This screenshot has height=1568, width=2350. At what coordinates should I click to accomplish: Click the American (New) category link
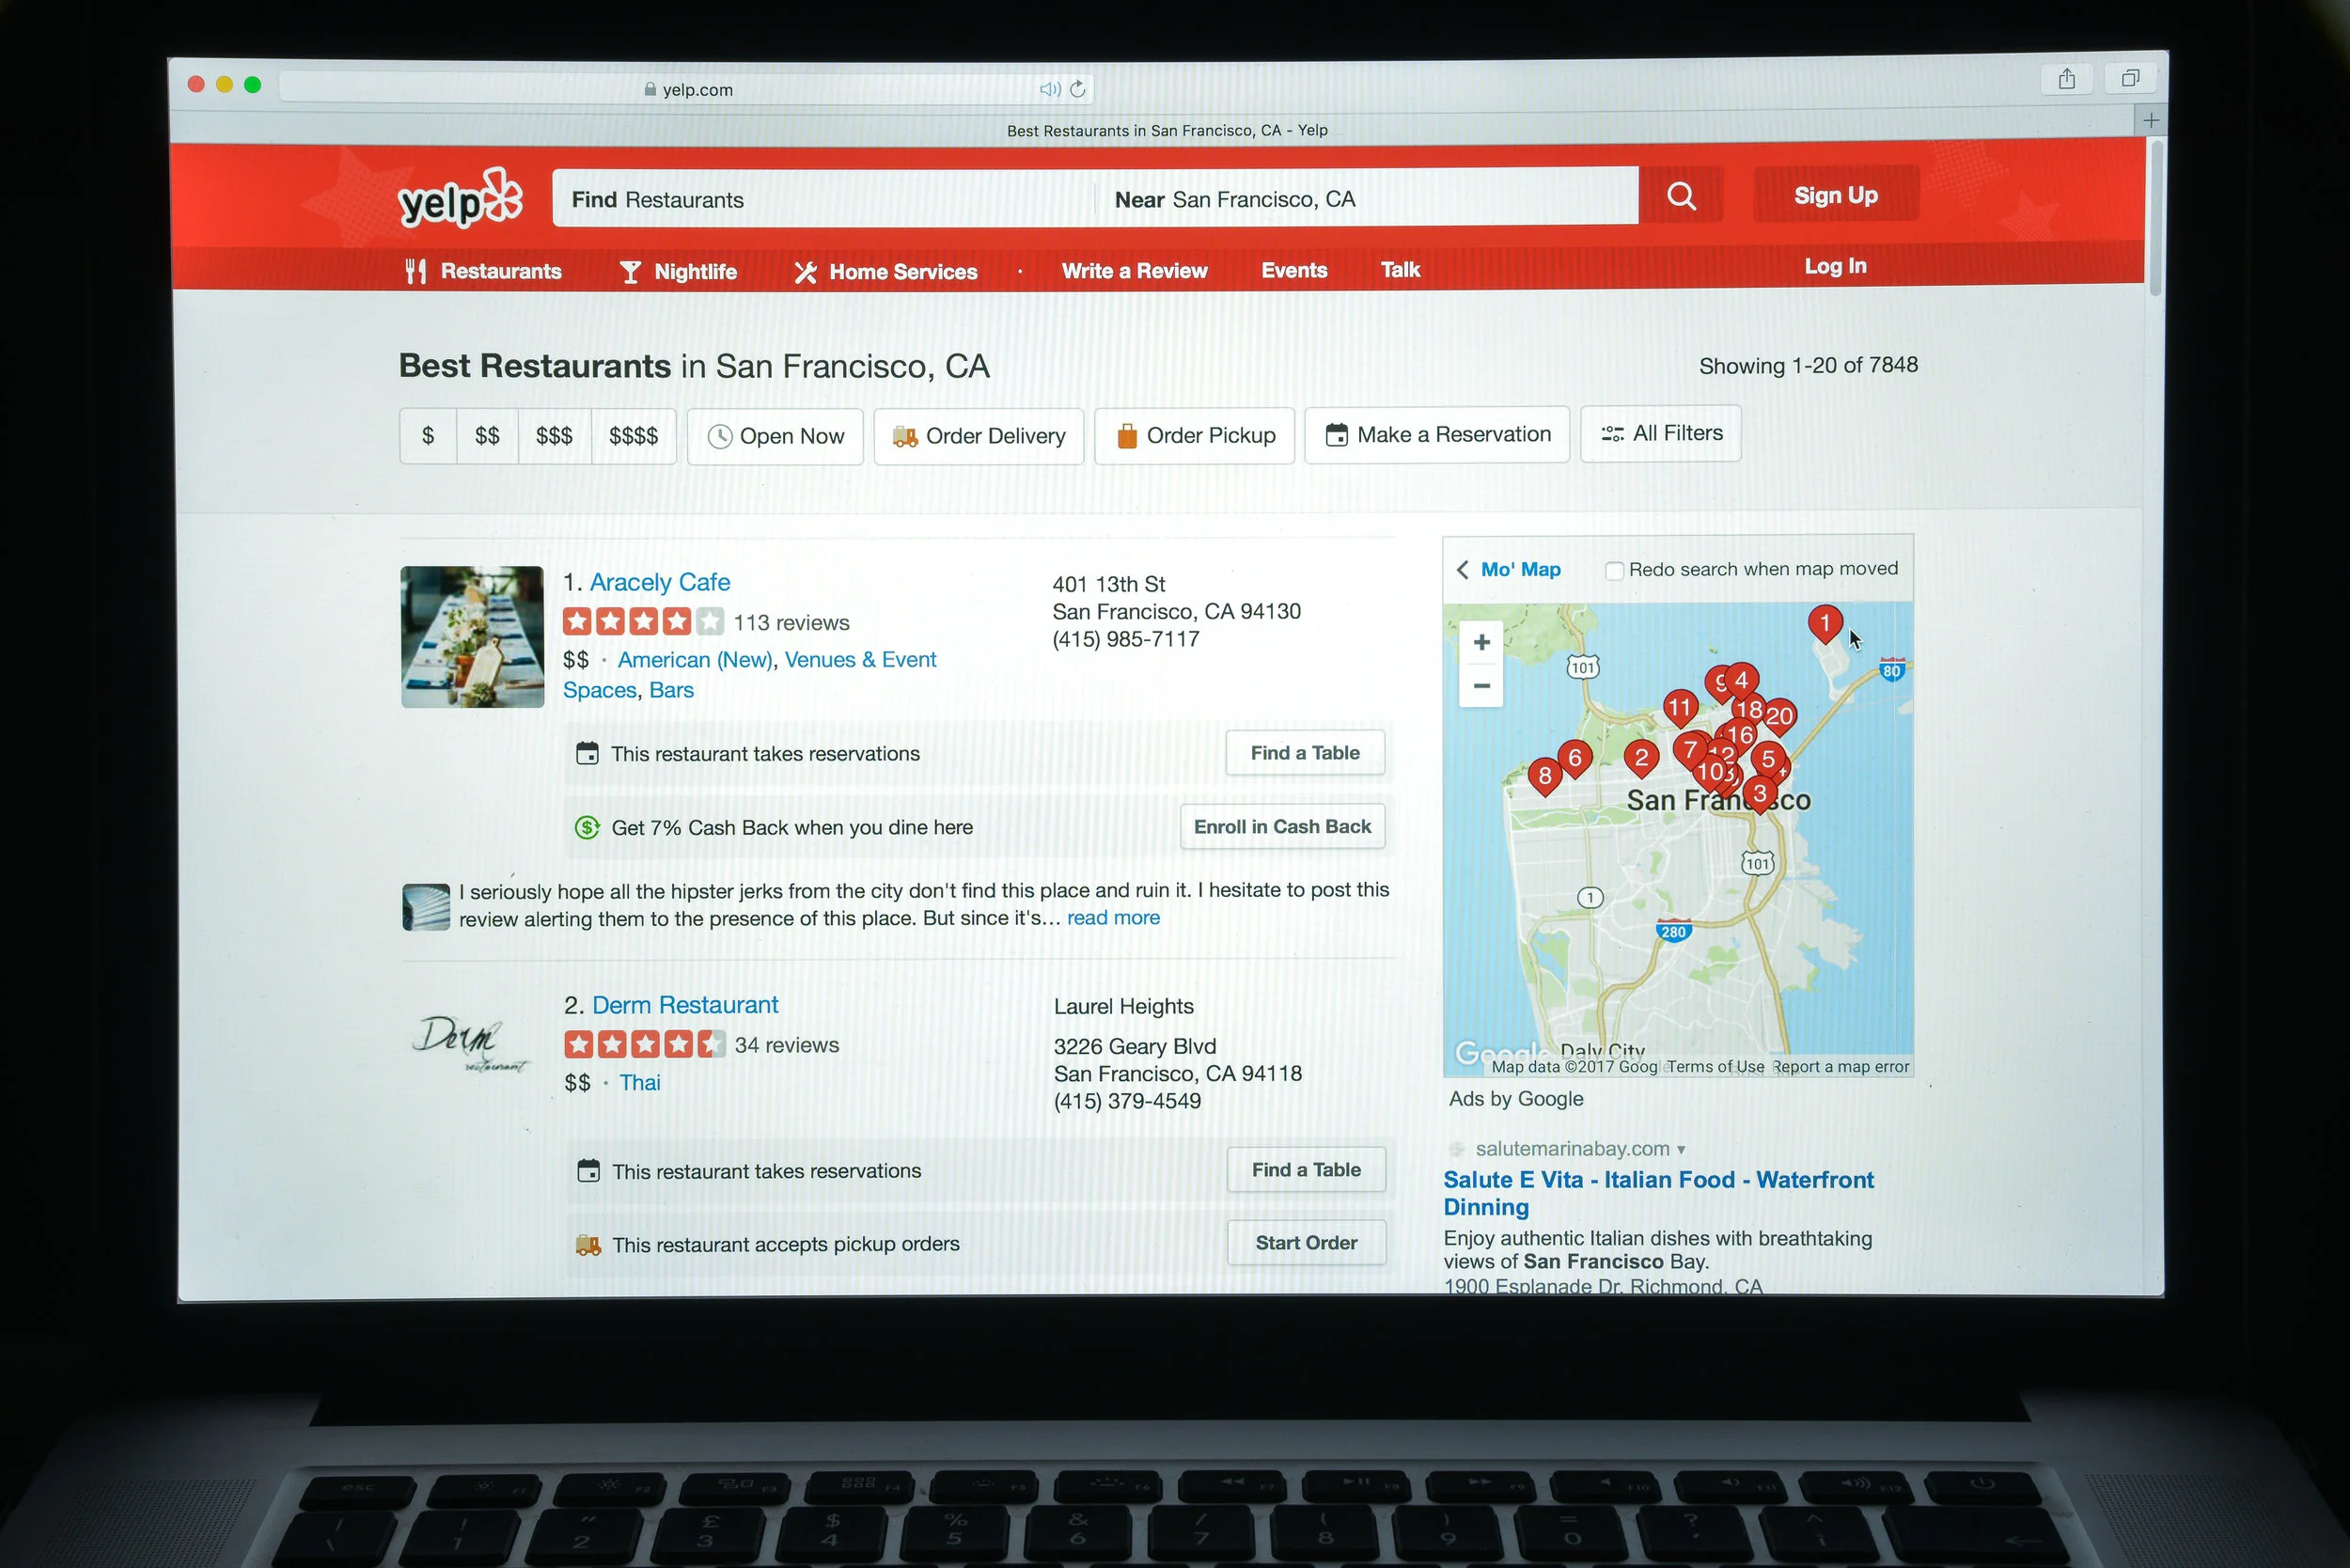coord(695,660)
